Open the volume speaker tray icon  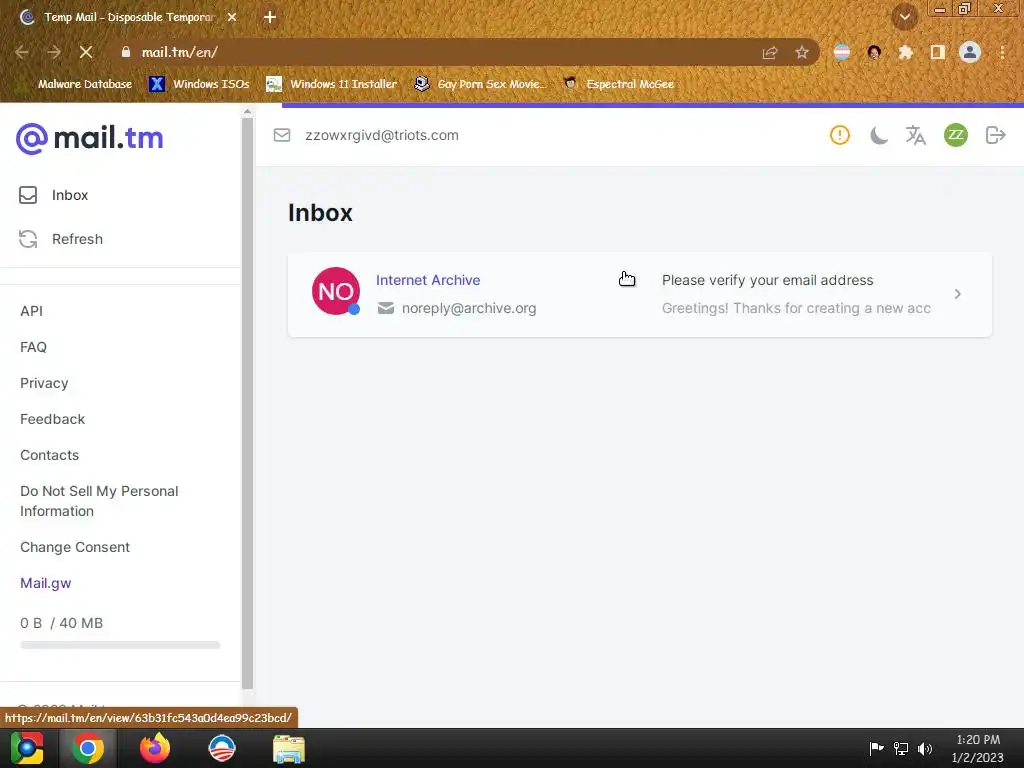(925, 748)
